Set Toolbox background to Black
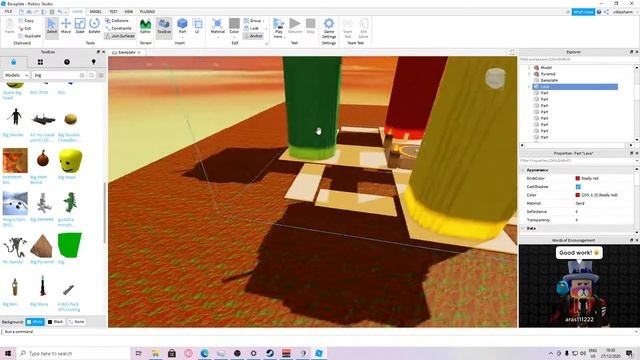 (56, 322)
